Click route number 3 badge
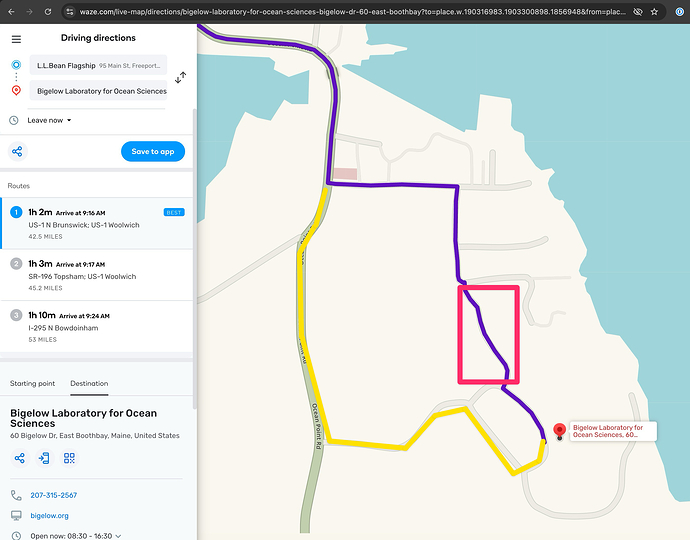 click(16, 315)
